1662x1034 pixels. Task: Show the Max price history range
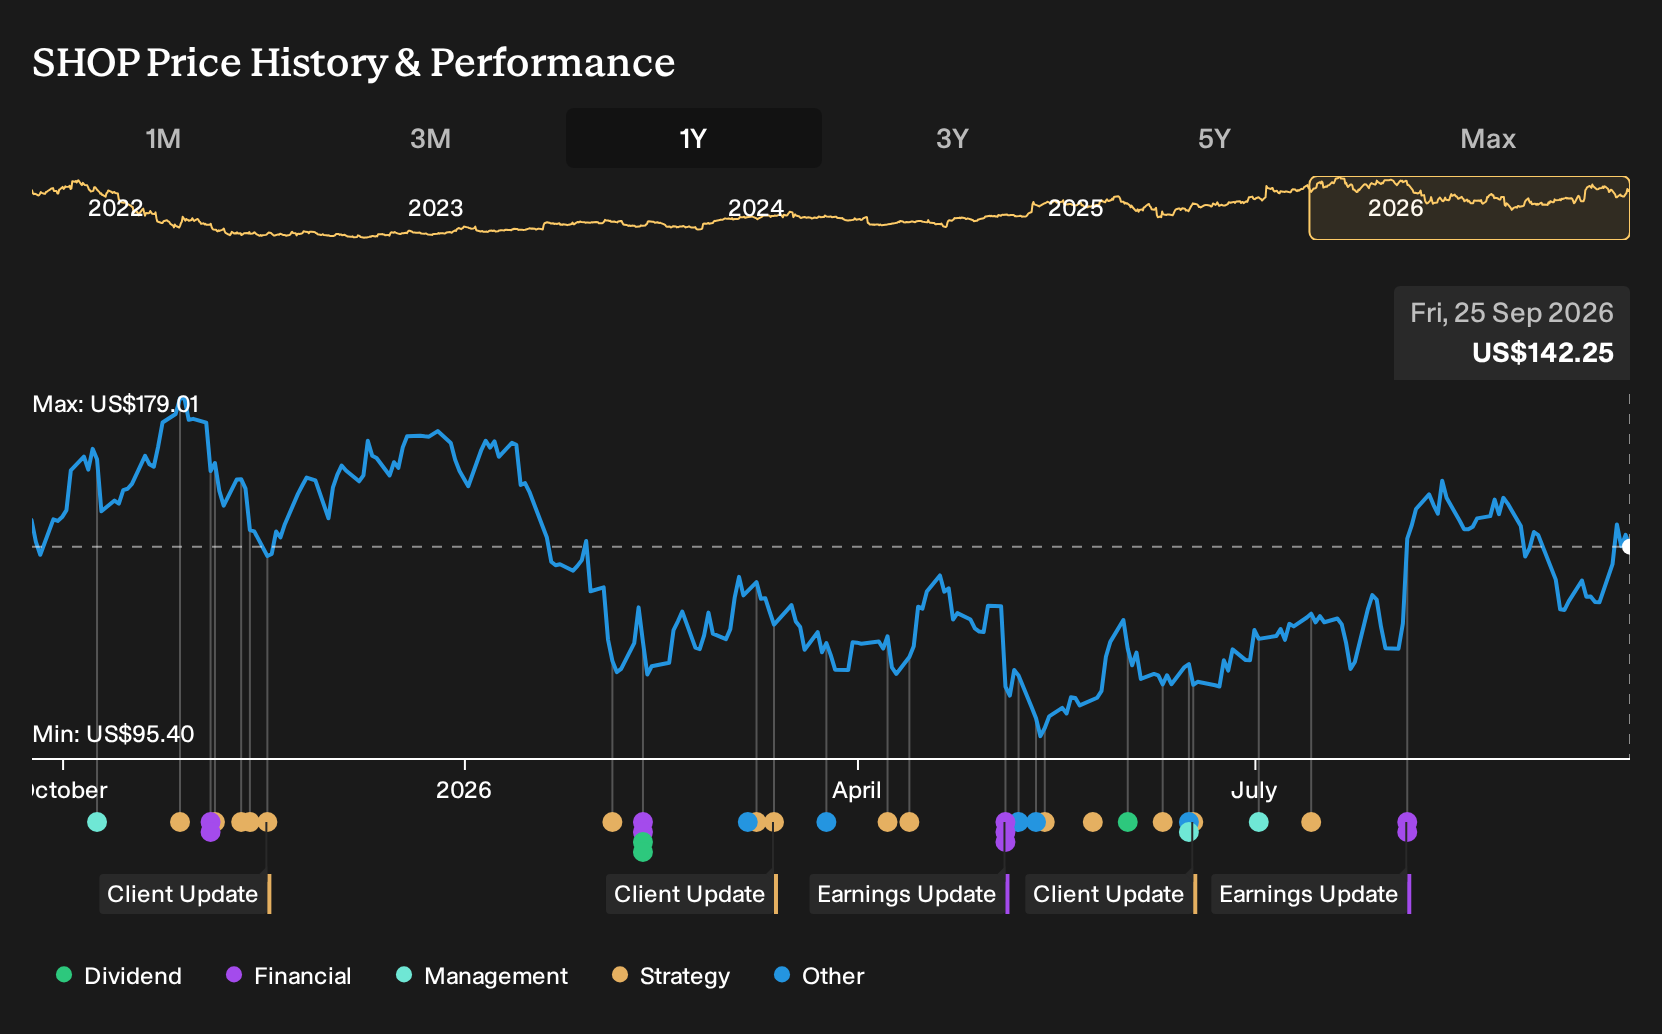(1488, 139)
